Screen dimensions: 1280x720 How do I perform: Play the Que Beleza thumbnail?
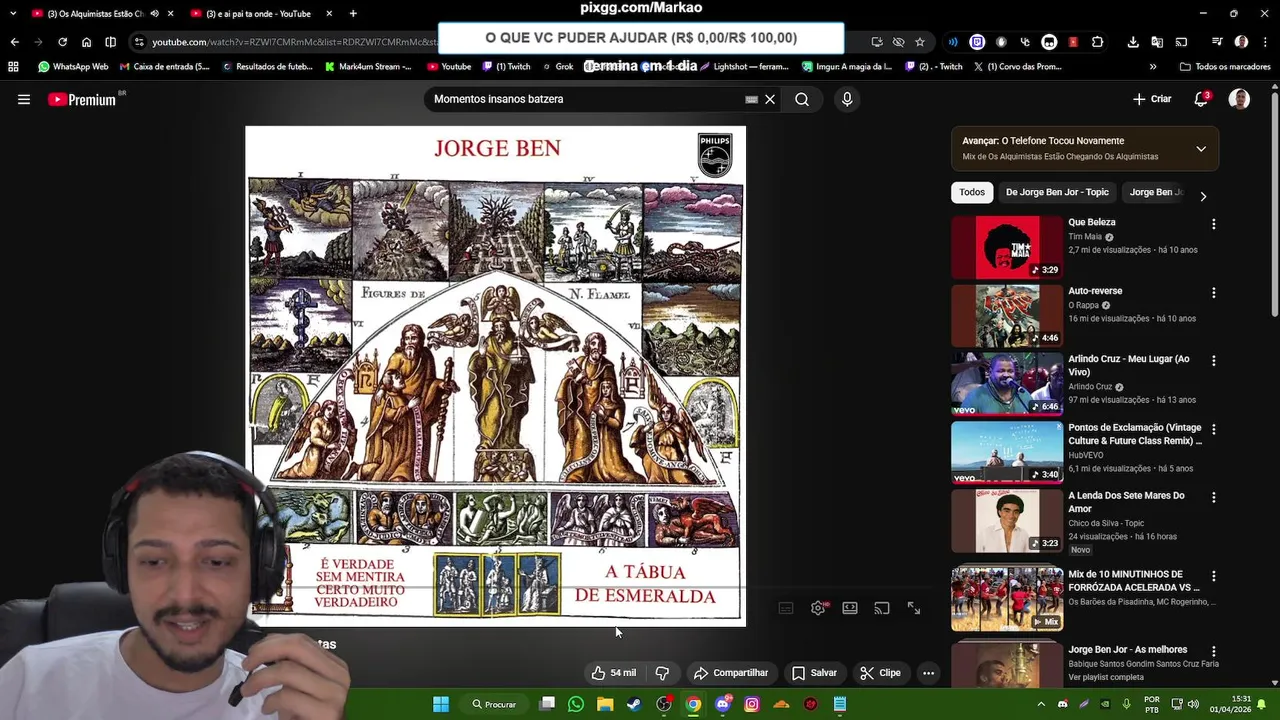pyautogui.click(x=1007, y=247)
